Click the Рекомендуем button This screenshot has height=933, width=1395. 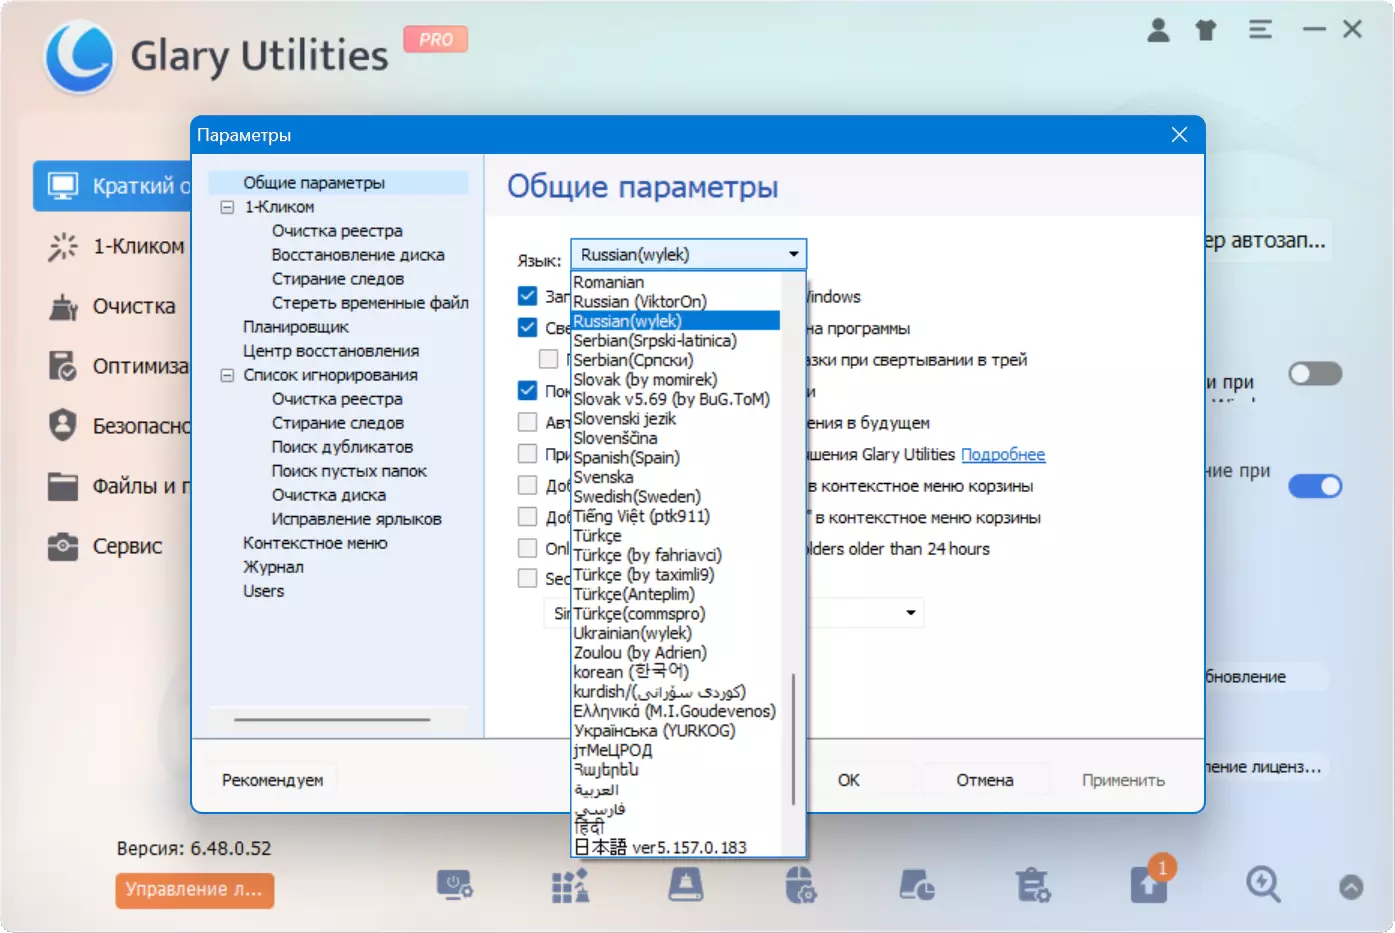[273, 780]
